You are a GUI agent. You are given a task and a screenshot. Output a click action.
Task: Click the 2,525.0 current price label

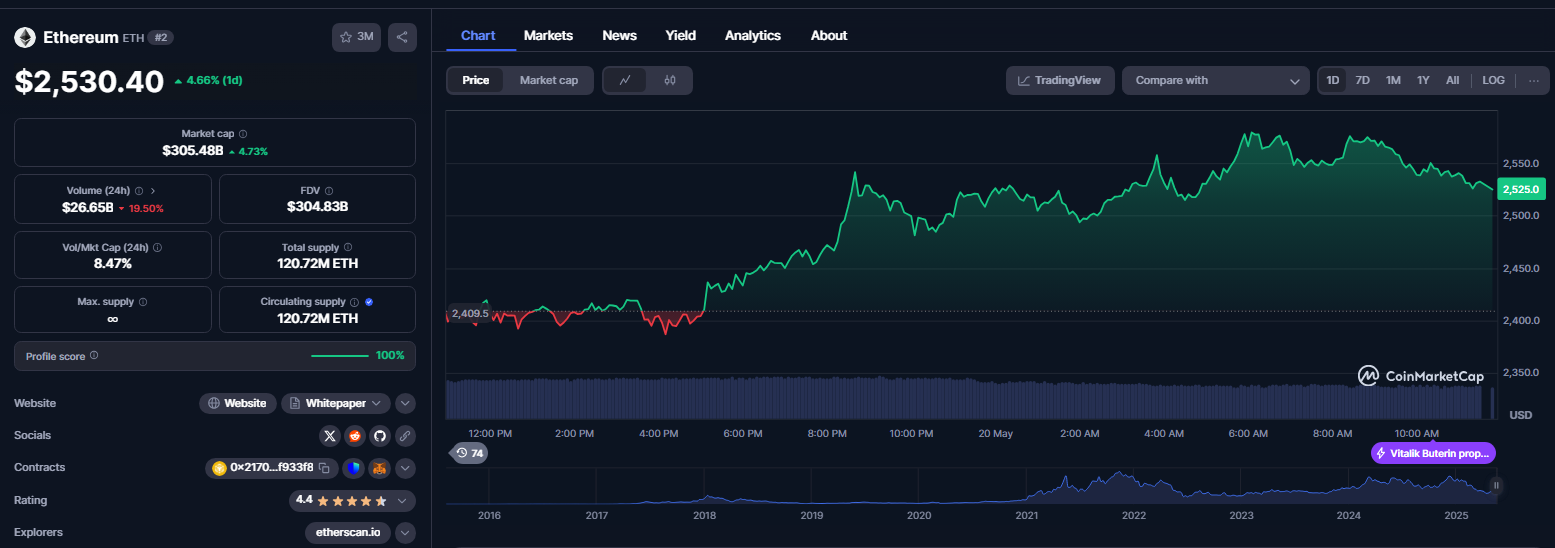1522,188
